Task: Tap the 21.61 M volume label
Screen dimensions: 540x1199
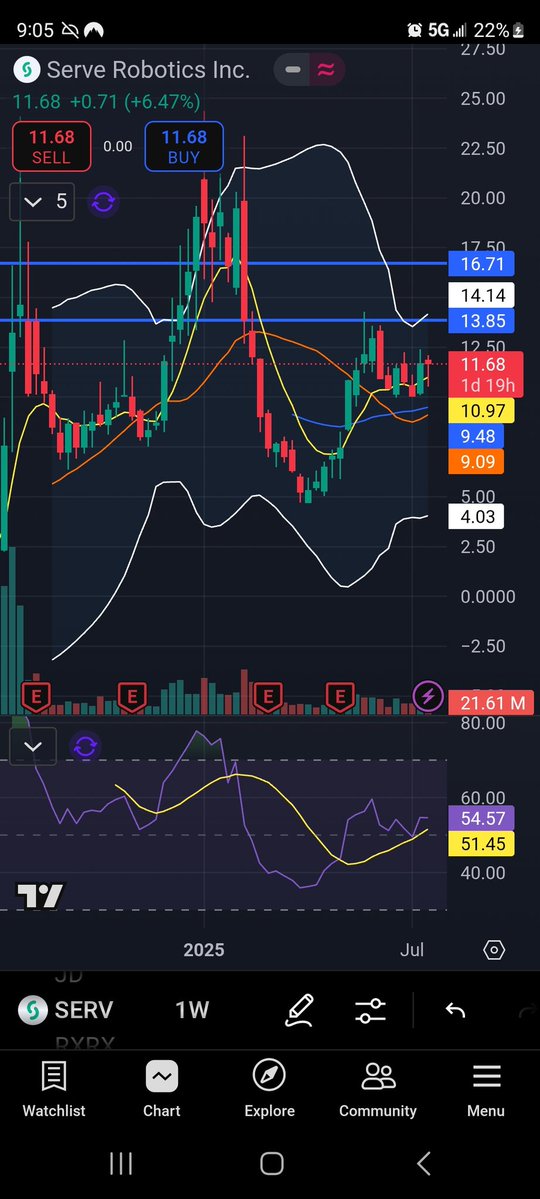Action: [x=490, y=703]
